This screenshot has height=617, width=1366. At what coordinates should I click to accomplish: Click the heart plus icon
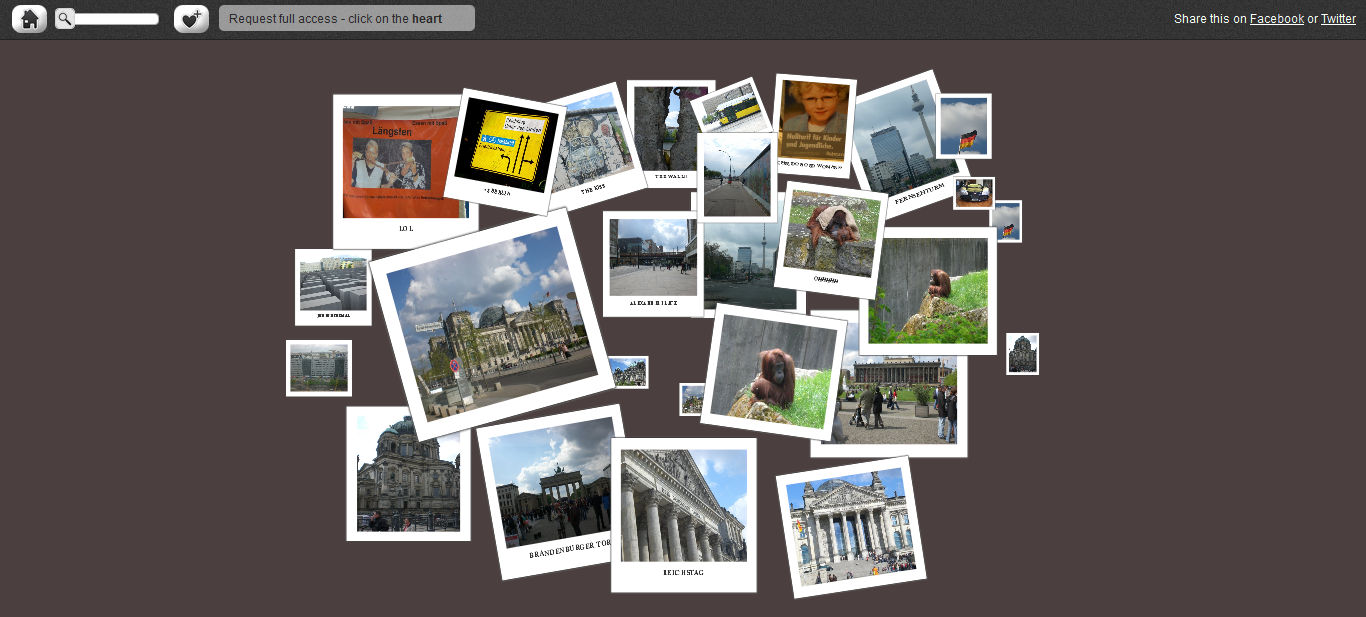191,19
